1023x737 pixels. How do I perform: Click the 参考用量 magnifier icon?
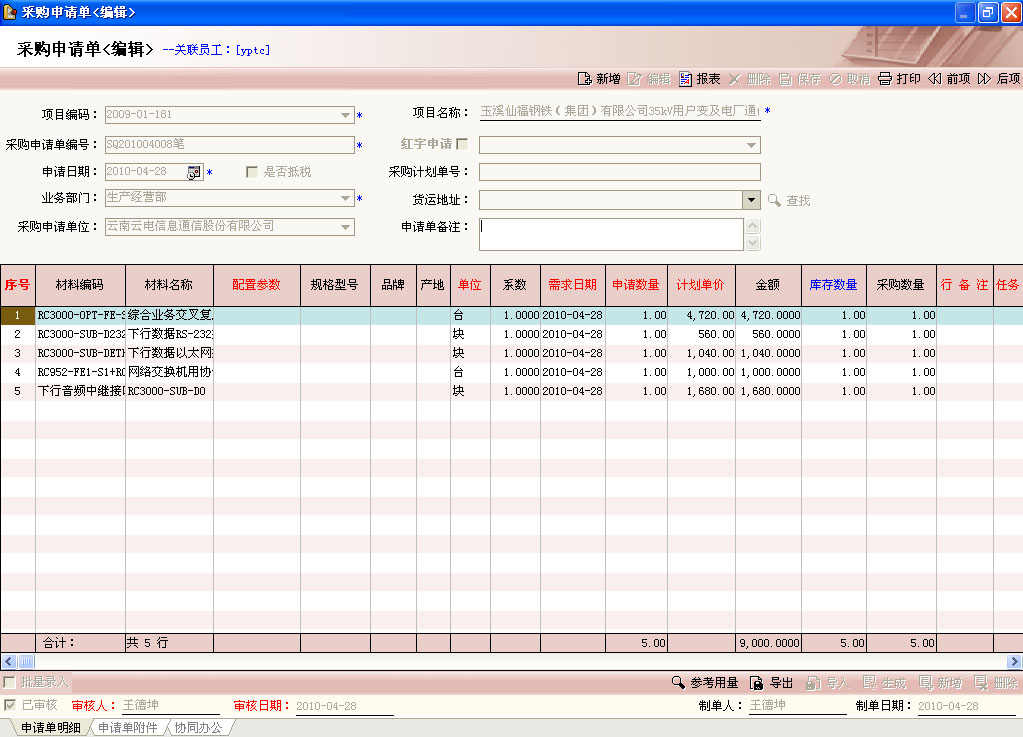(x=679, y=683)
